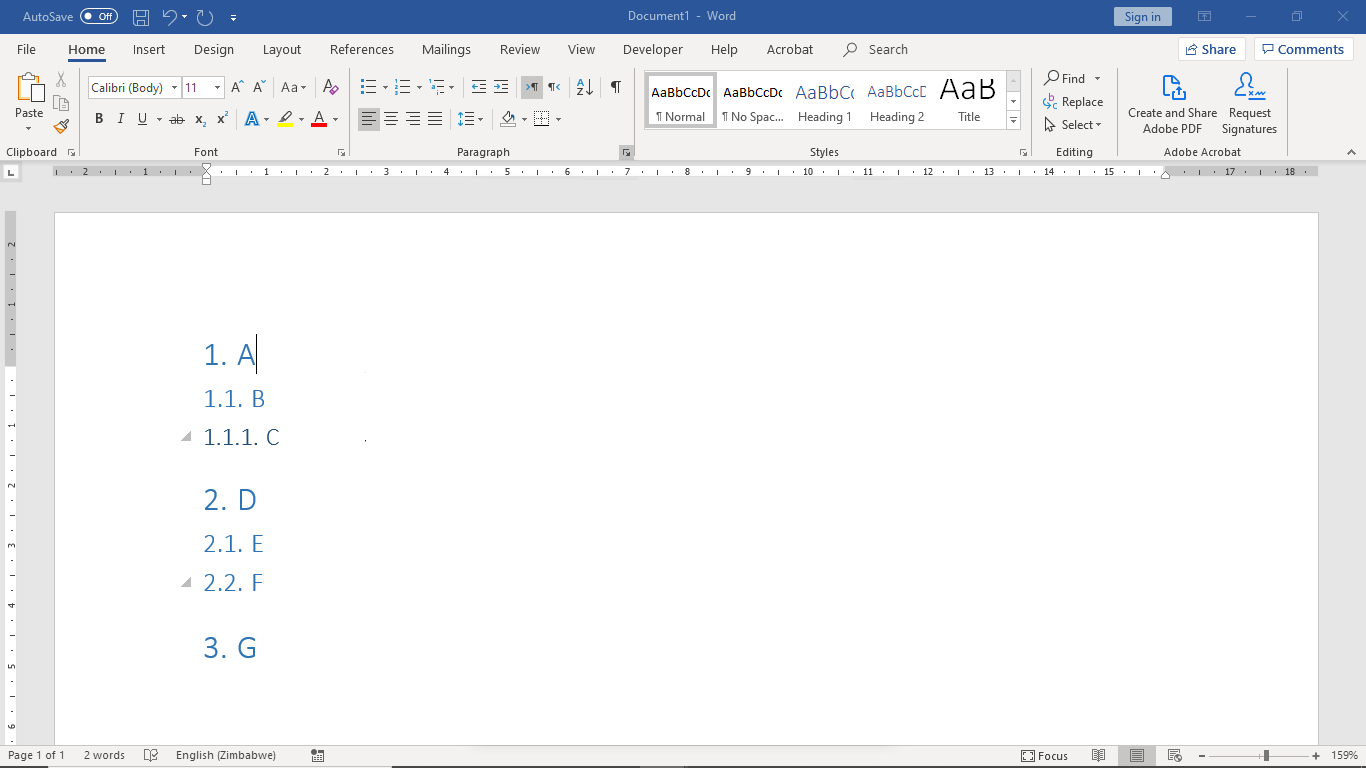The height and width of the screenshot is (768, 1366).
Task: Align text to the right
Action: [413, 119]
